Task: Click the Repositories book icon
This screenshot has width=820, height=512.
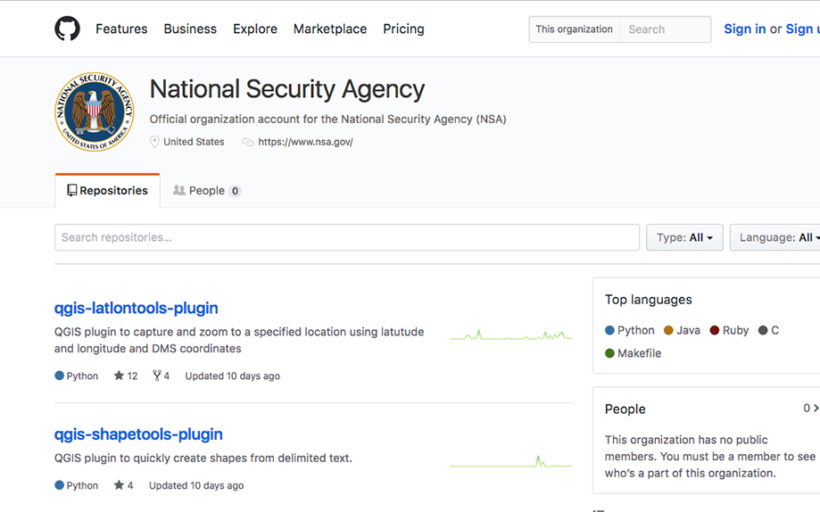Action: pos(72,190)
